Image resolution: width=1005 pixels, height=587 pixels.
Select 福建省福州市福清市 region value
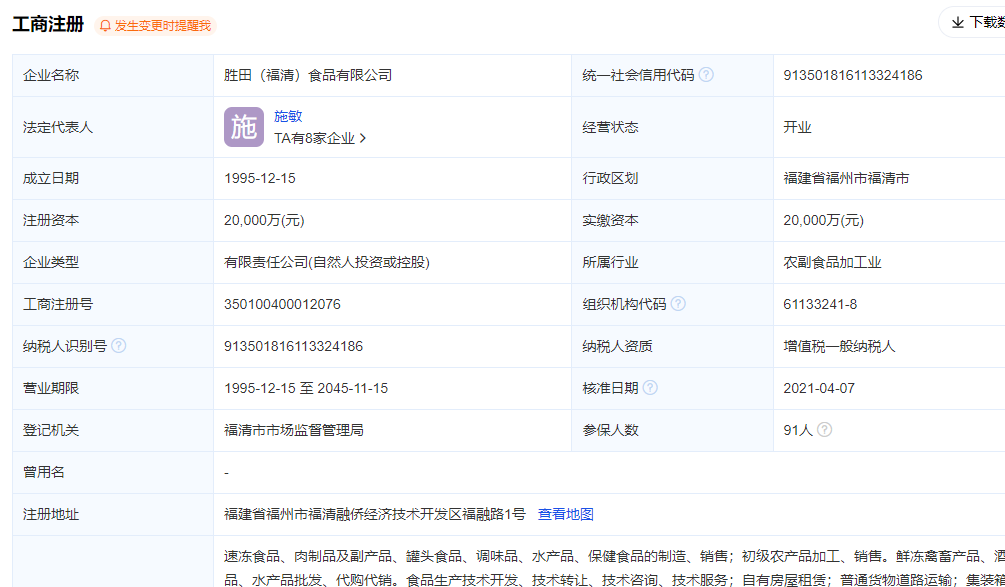click(846, 178)
